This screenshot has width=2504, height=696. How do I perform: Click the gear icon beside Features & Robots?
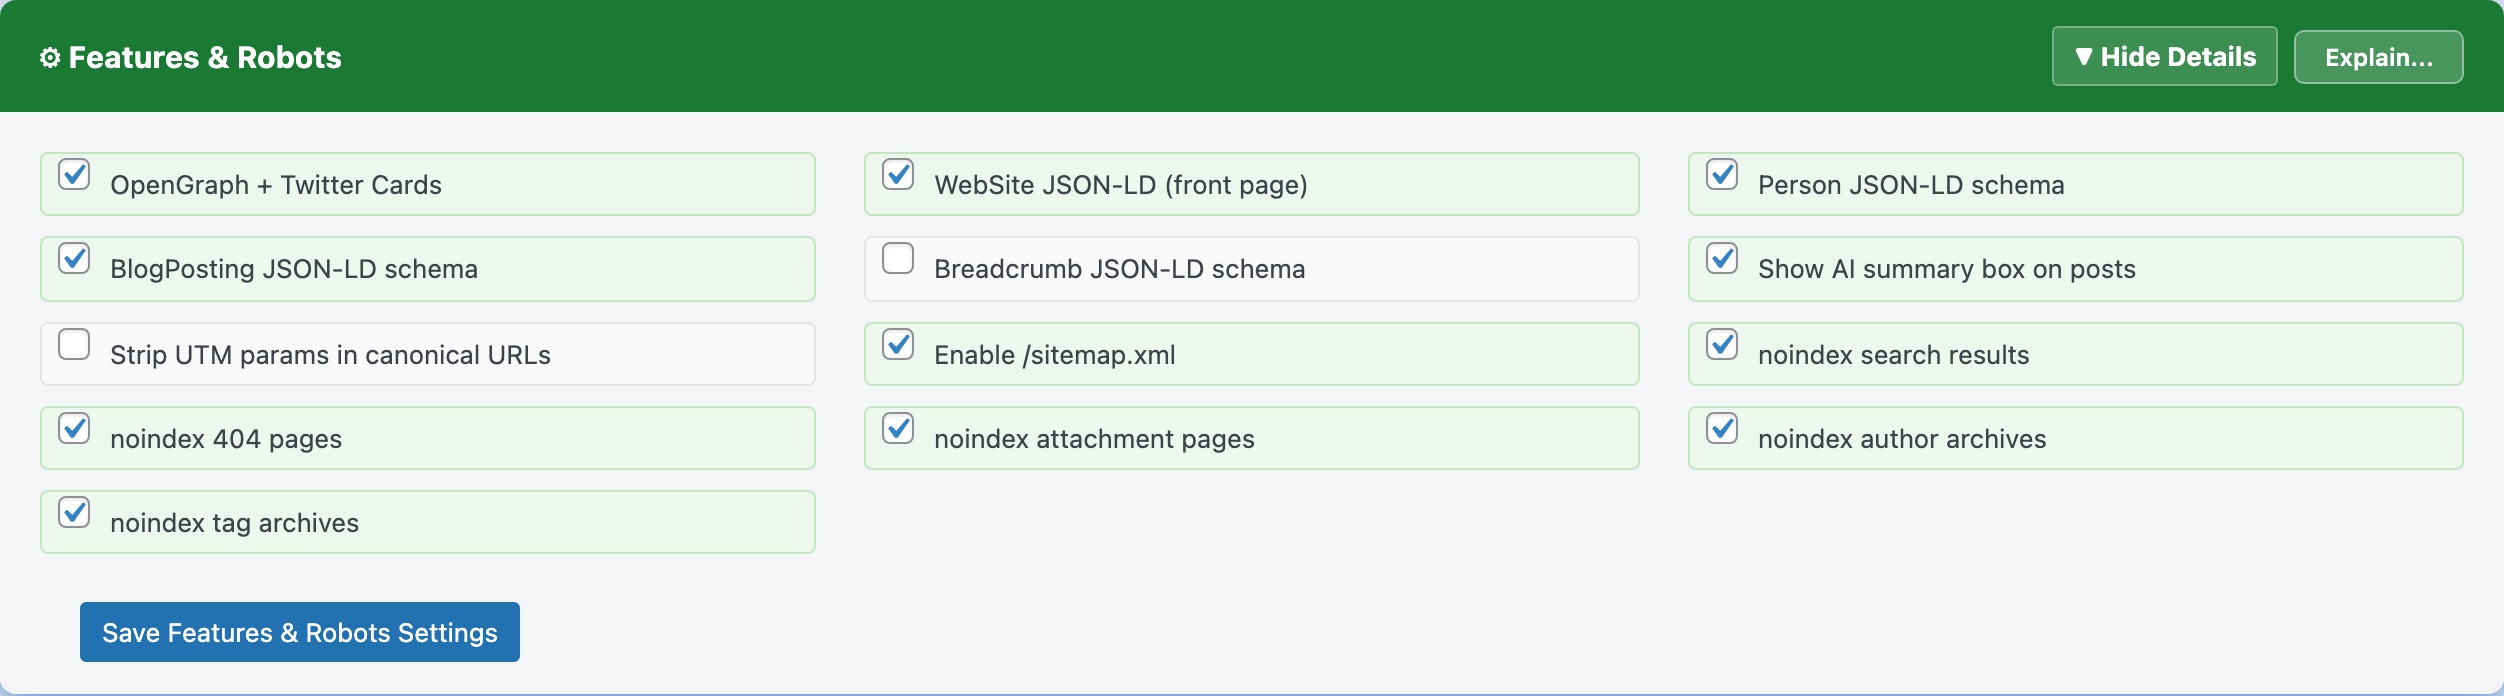pyautogui.click(x=50, y=58)
